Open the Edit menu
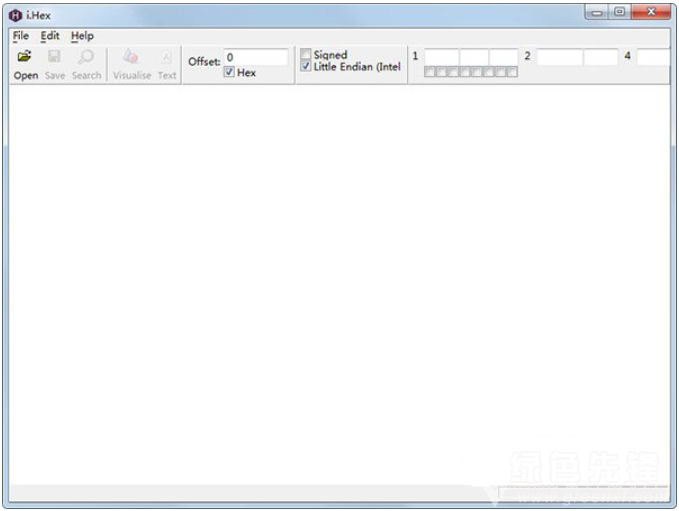This screenshot has width=679, height=511. (50, 36)
